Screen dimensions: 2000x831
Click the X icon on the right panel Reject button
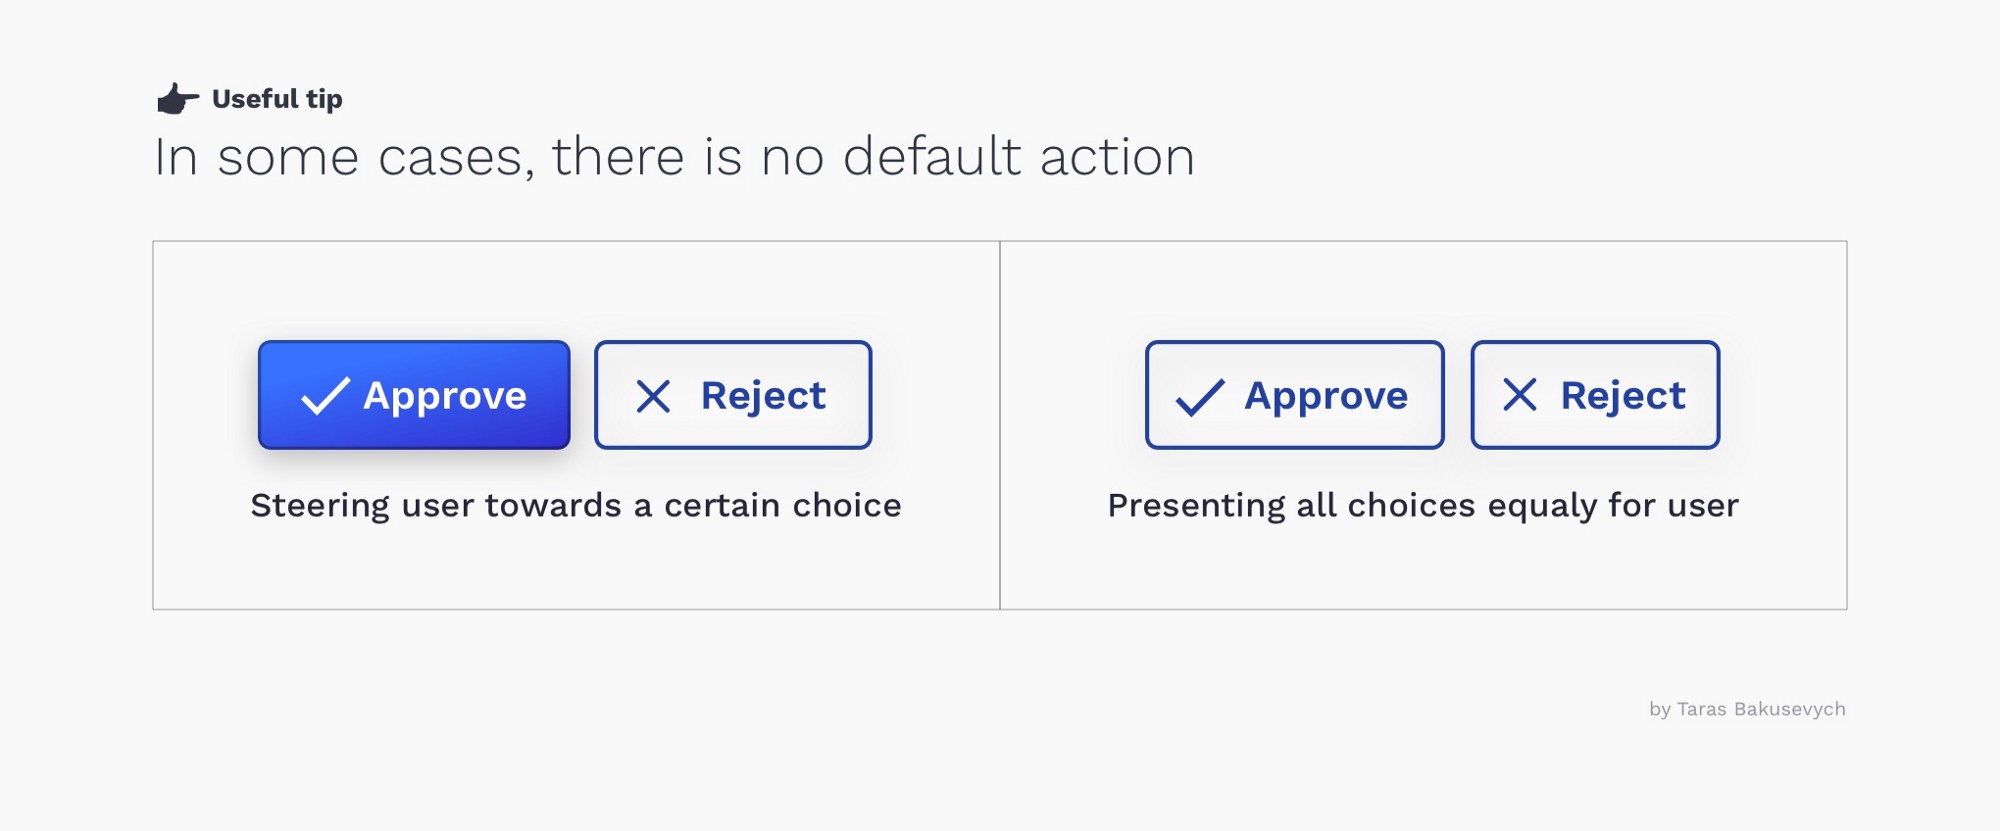click(1520, 395)
